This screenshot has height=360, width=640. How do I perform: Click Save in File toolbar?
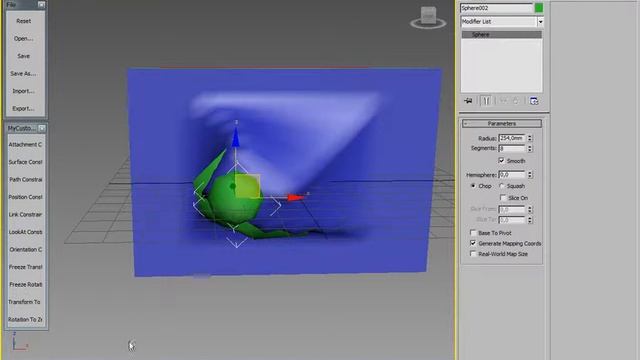tap(24, 56)
